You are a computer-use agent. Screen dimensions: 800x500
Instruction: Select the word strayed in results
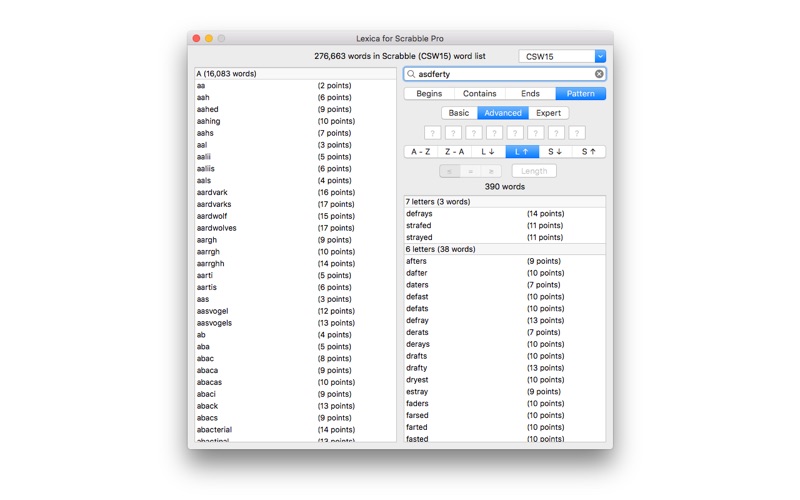pos(505,237)
